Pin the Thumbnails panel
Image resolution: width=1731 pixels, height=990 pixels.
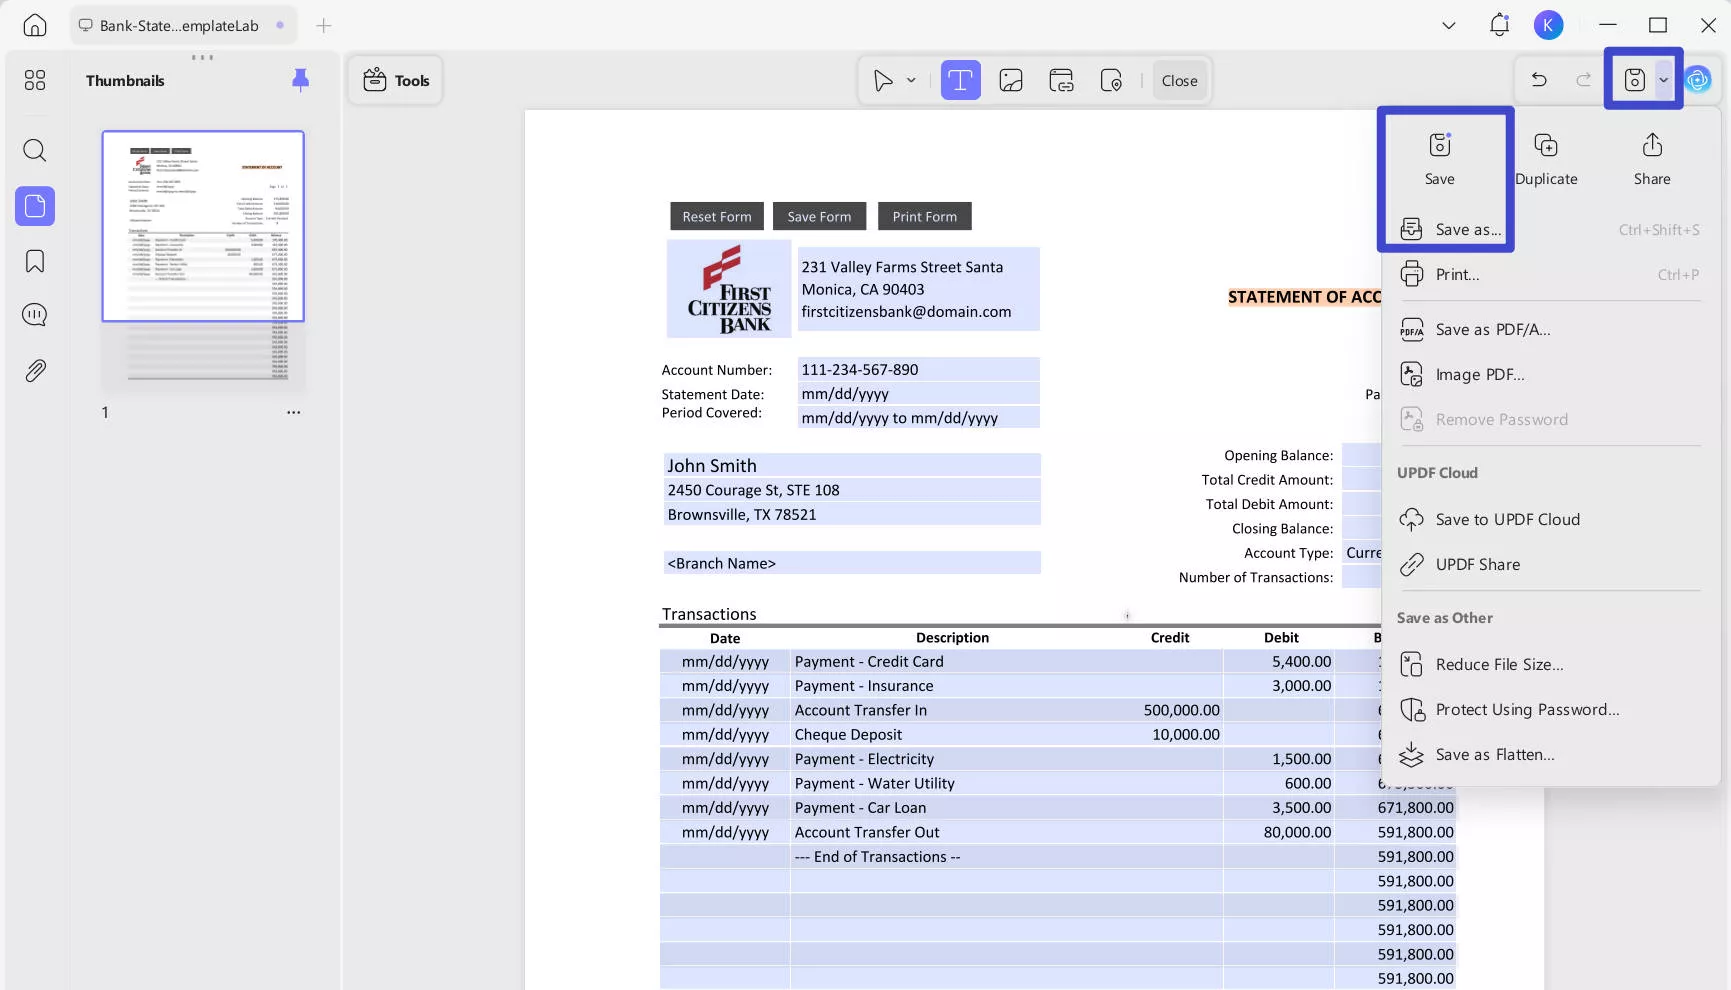(x=300, y=80)
